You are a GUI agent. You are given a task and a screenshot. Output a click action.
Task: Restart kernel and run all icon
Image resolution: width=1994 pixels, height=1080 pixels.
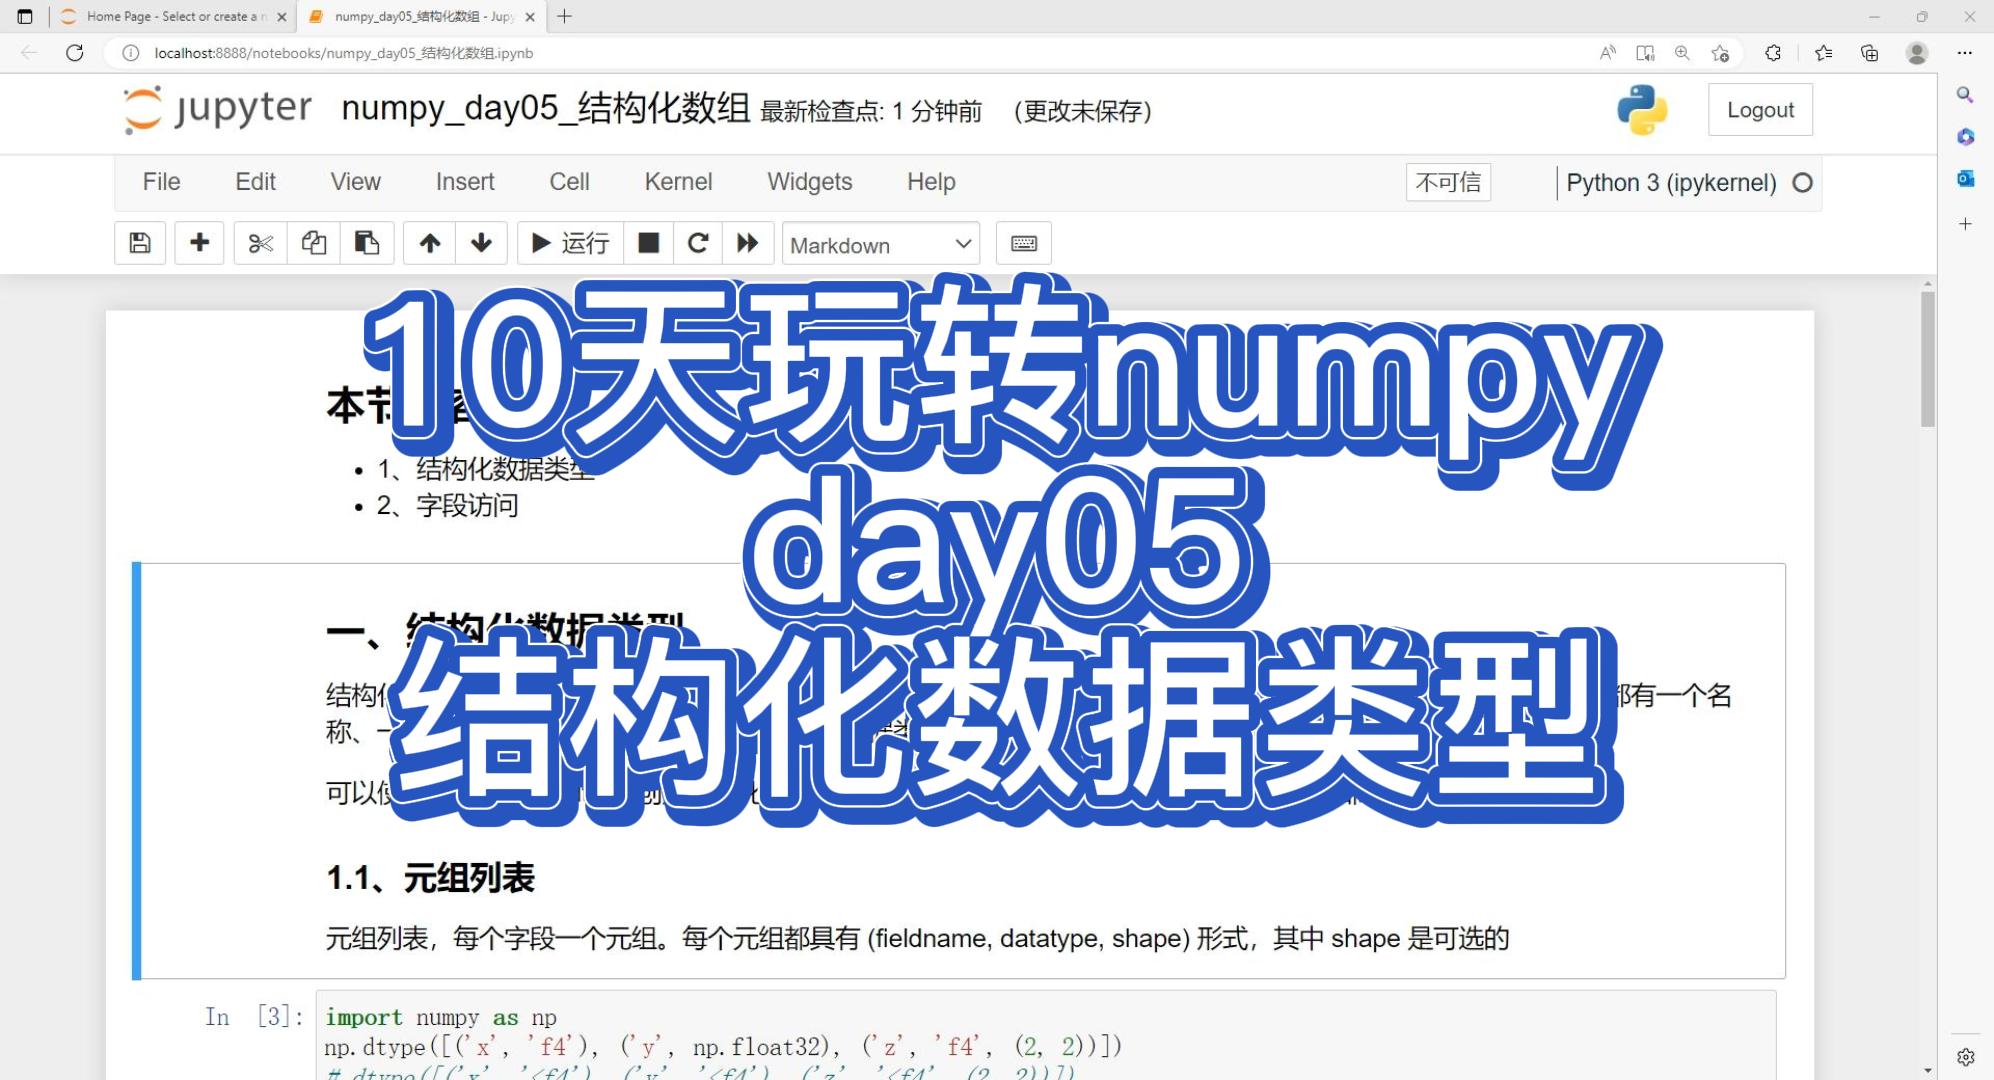[x=747, y=243]
